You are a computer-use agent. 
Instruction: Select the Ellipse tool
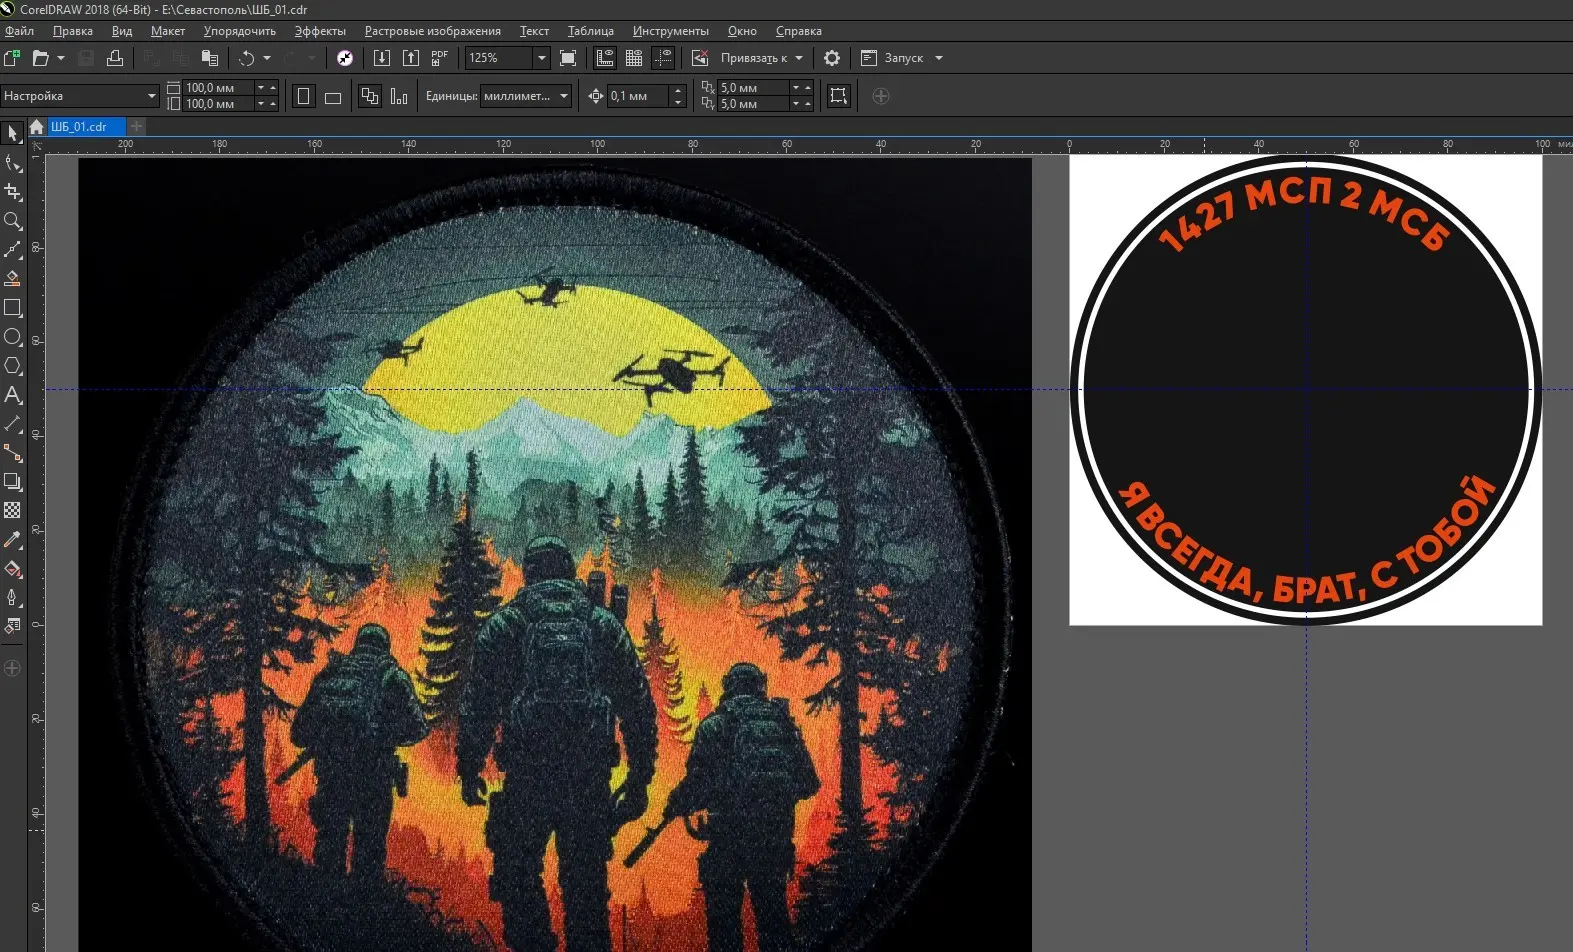click(x=13, y=337)
